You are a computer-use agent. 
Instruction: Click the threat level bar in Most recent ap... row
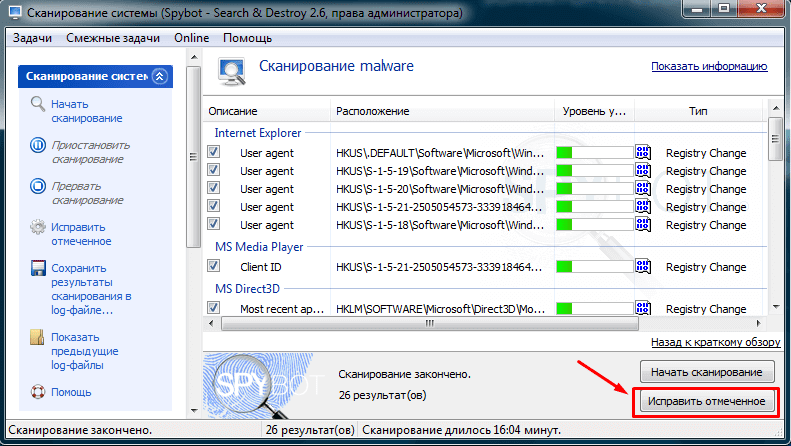point(594,308)
